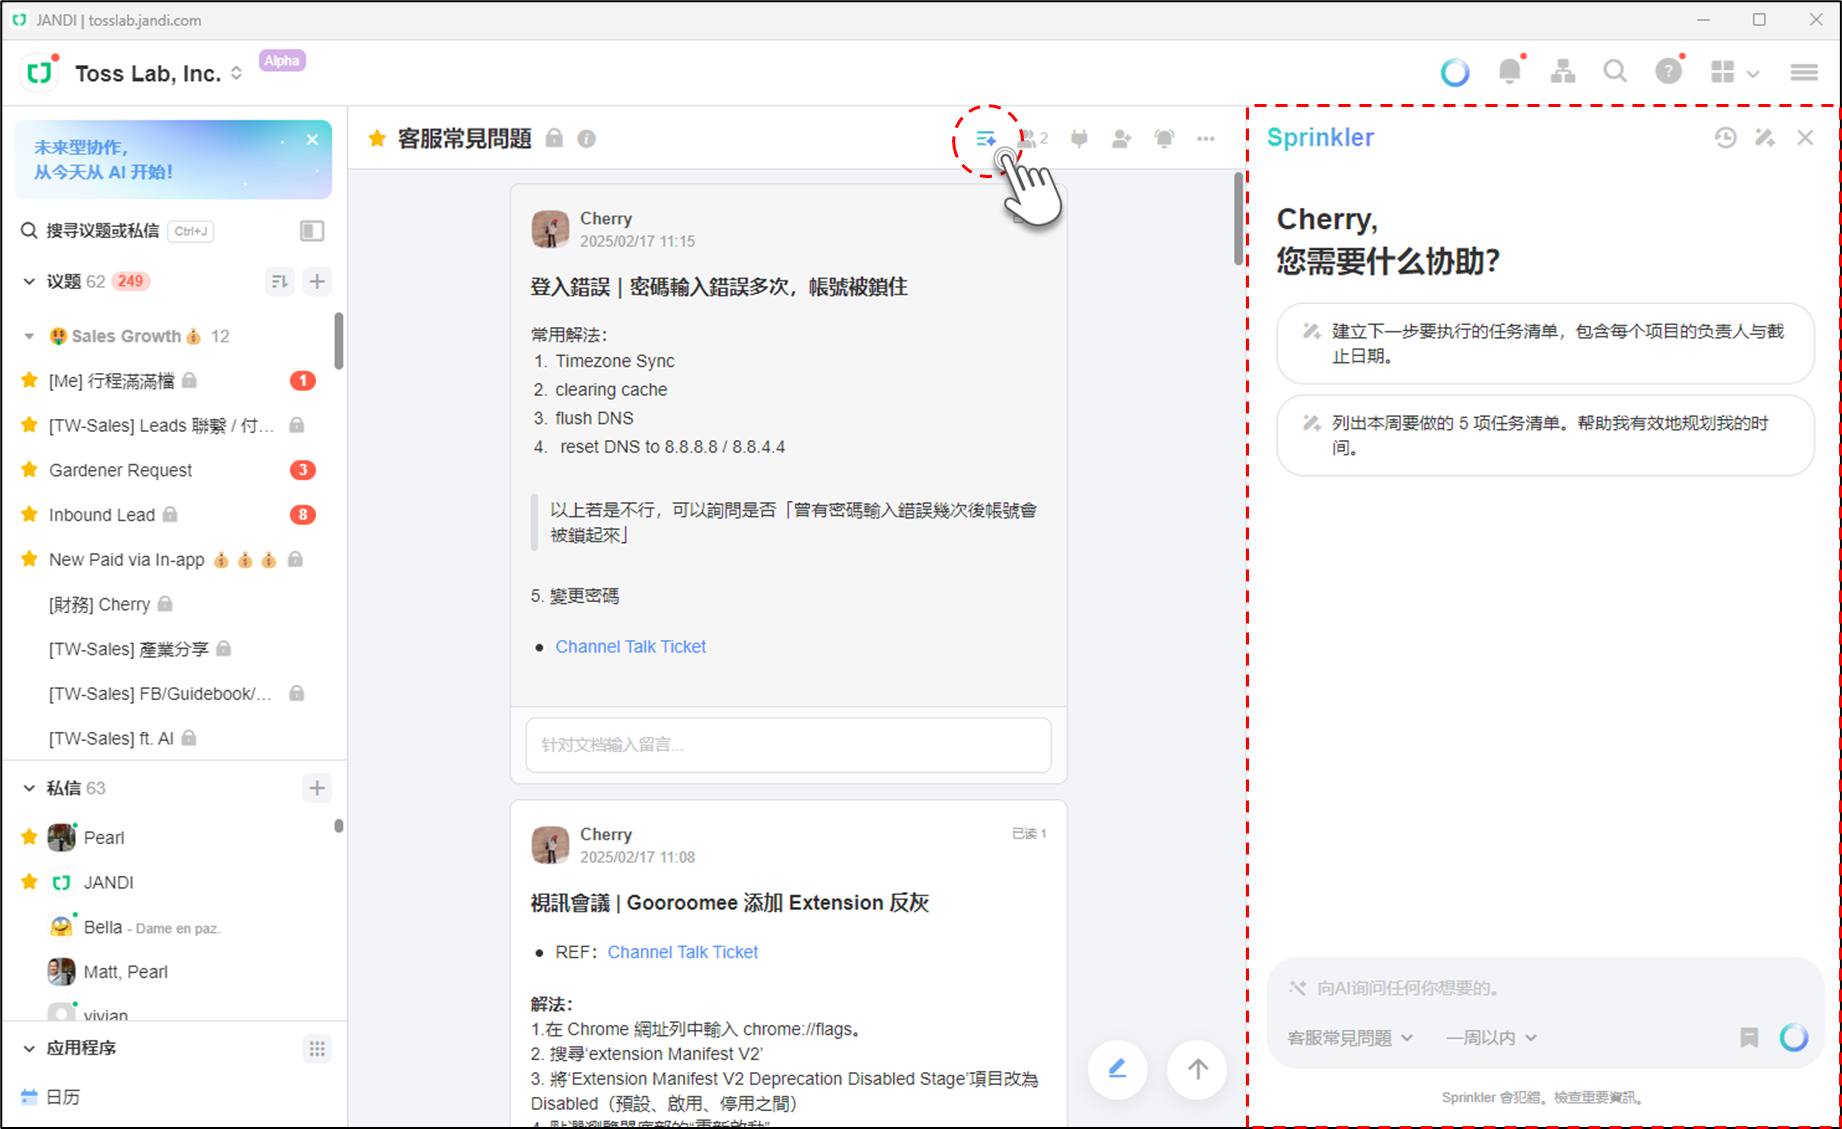Click the 未来型协作 AI promo banner
Screen dimensions: 1842x1129
coord(173,160)
